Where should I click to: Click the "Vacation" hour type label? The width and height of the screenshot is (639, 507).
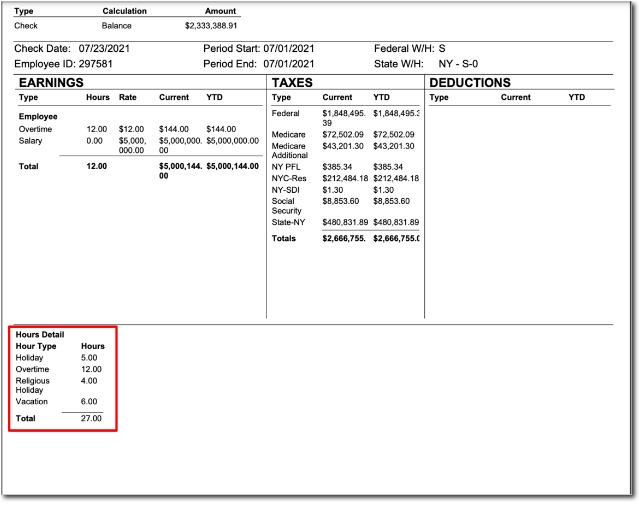tap(31, 402)
